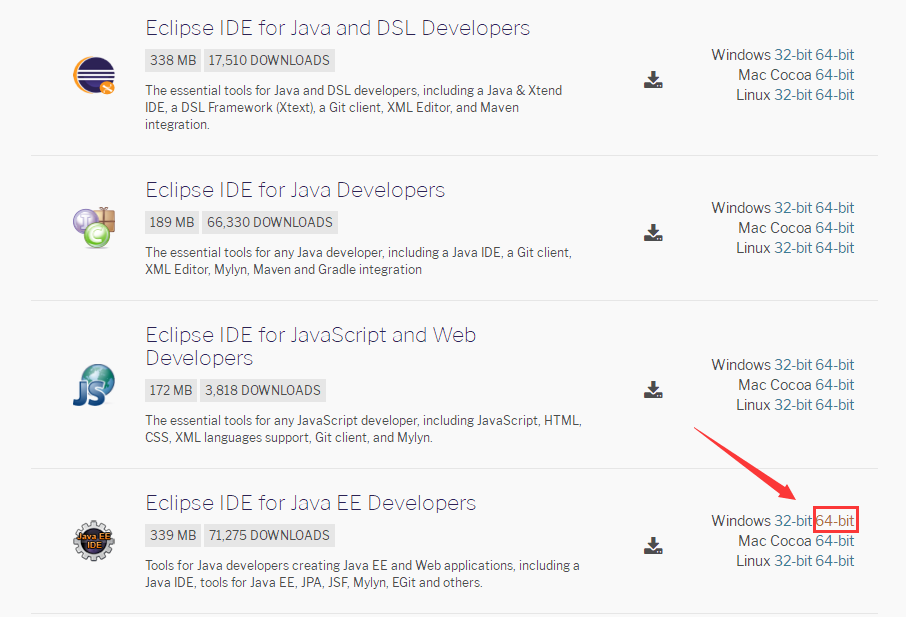This screenshot has height=617, width=906.
Task: Select Mac Cocoa 64-bit for Java Developers
Action: [x=834, y=228]
